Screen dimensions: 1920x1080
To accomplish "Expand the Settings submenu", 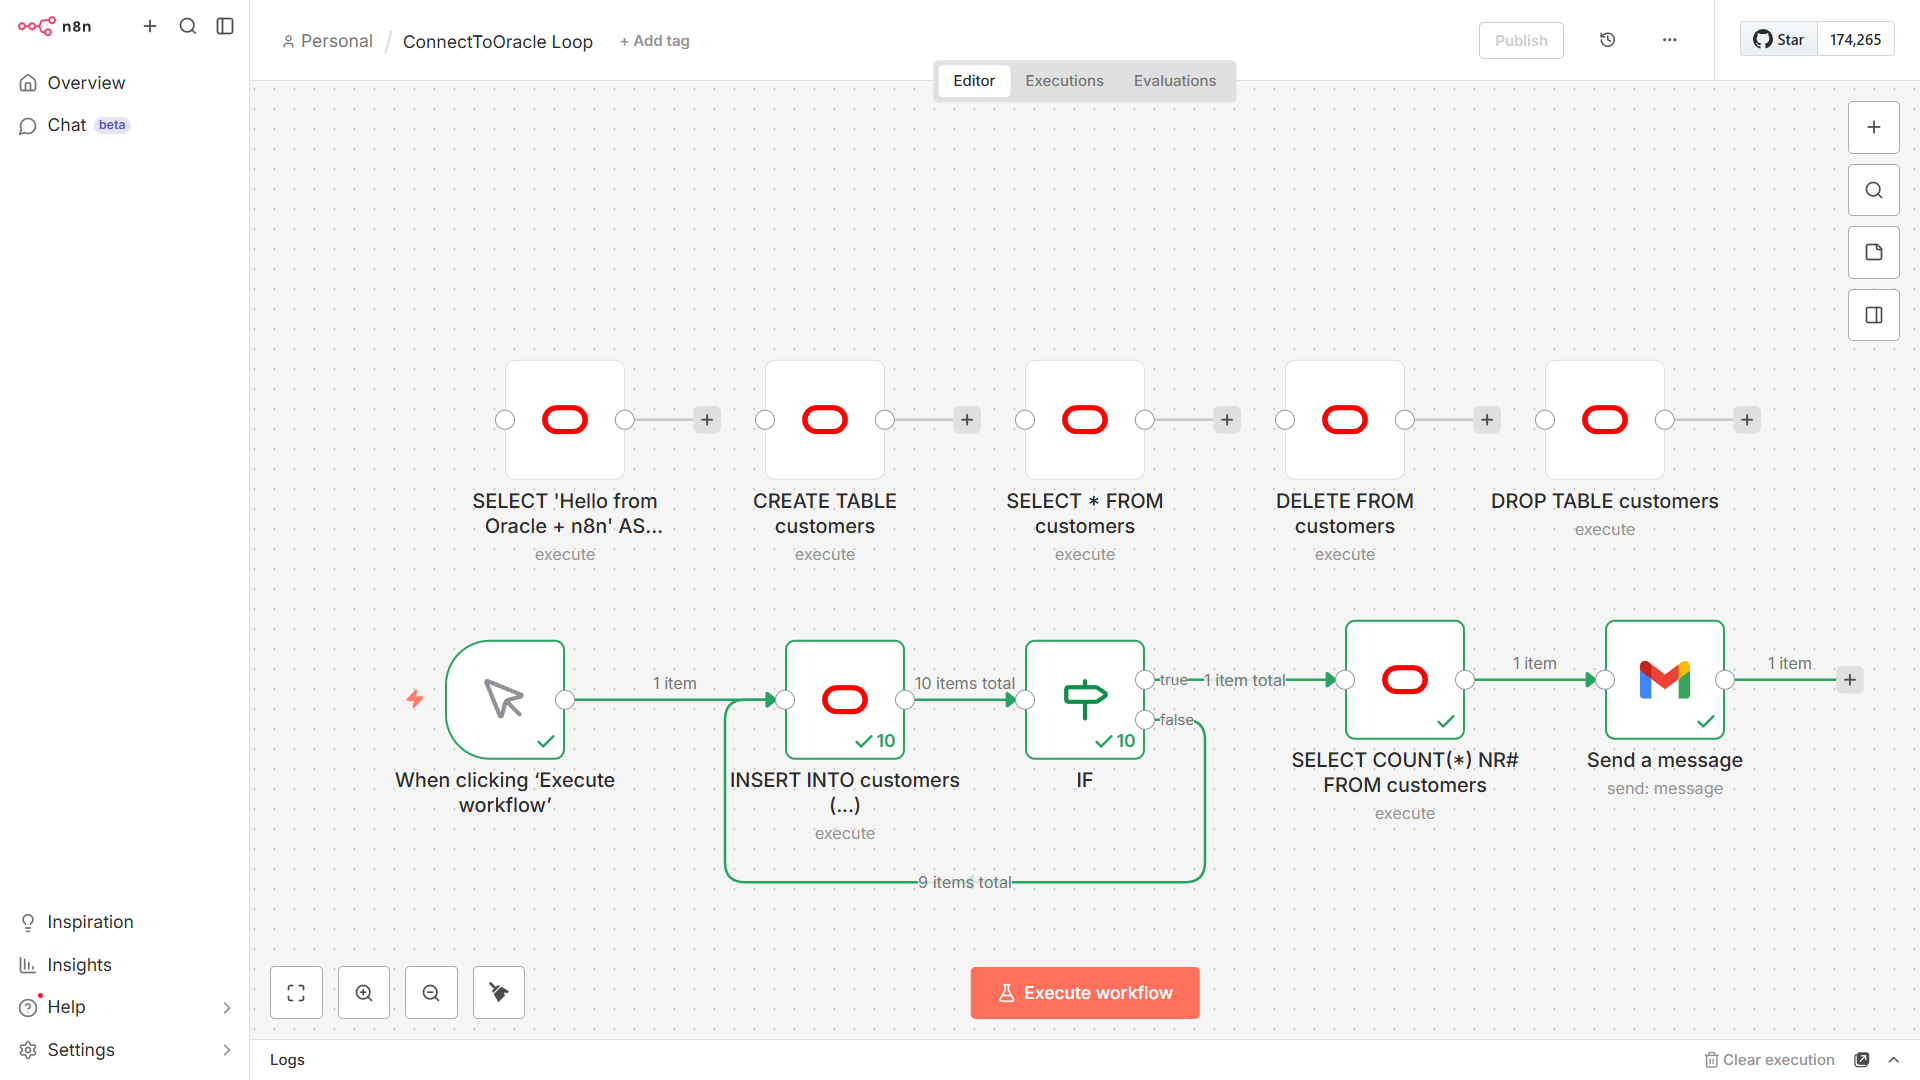I will [227, 1050].
